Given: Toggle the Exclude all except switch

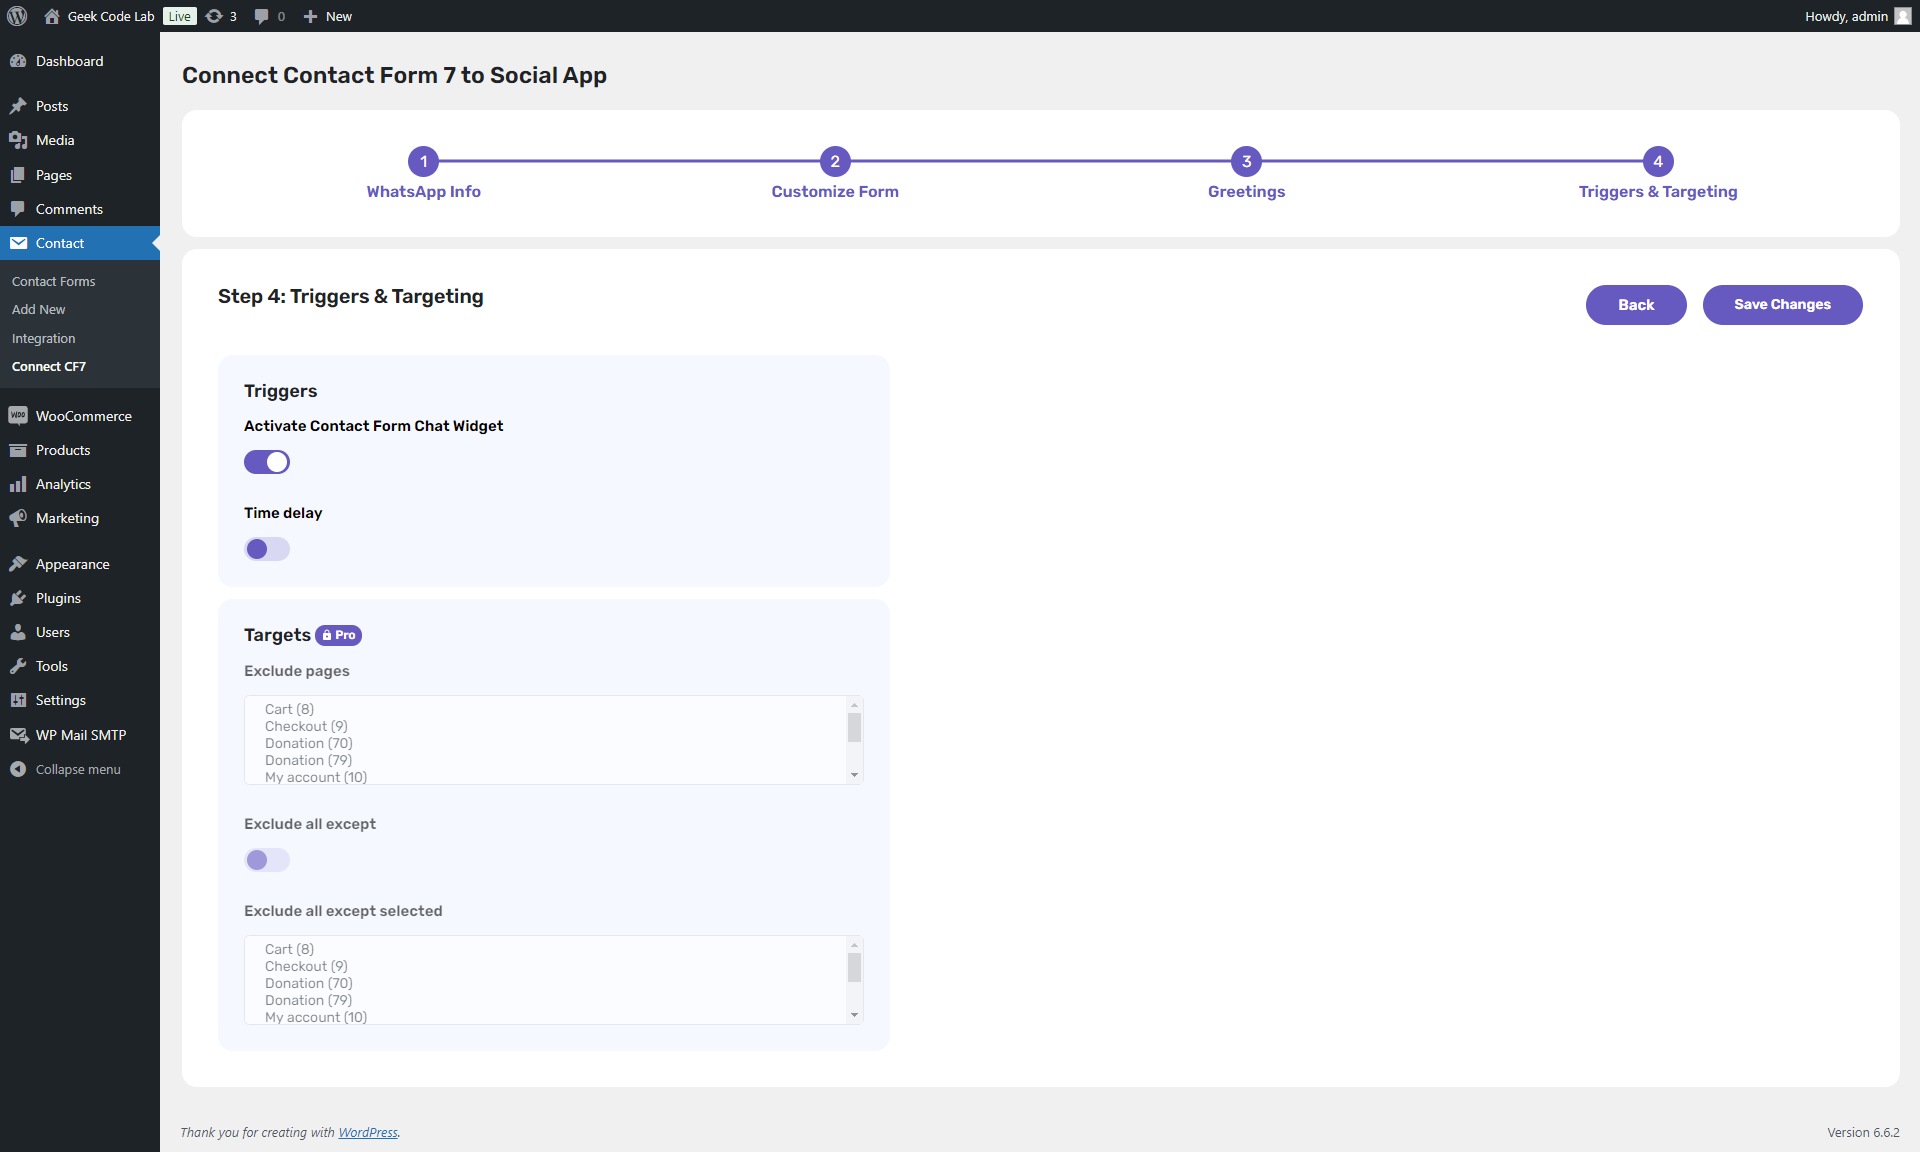Looking at the screenshot, I should click(267, 860).
